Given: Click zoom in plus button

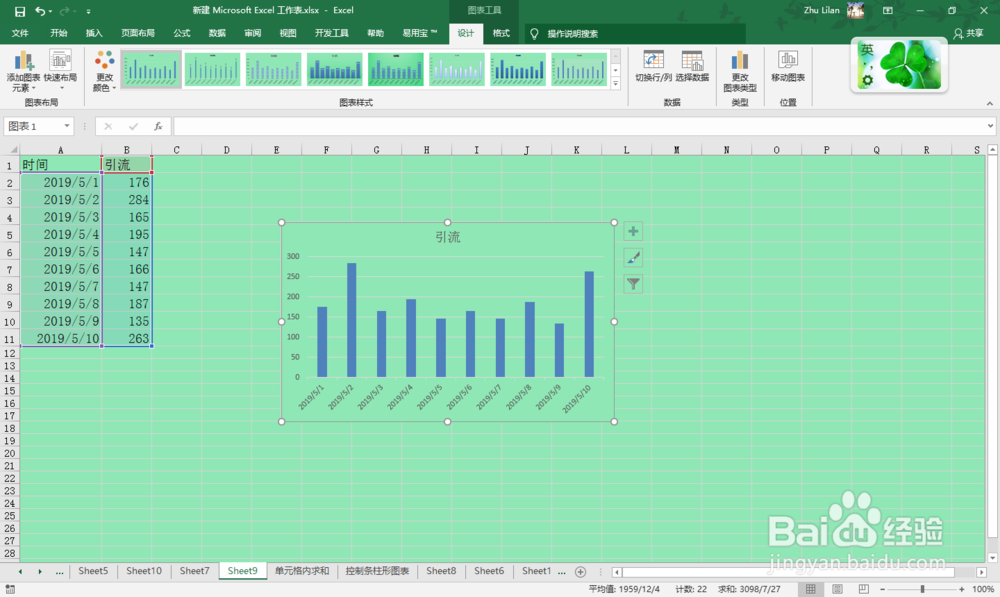Looking at the screenshot, I should click(962, 589).
